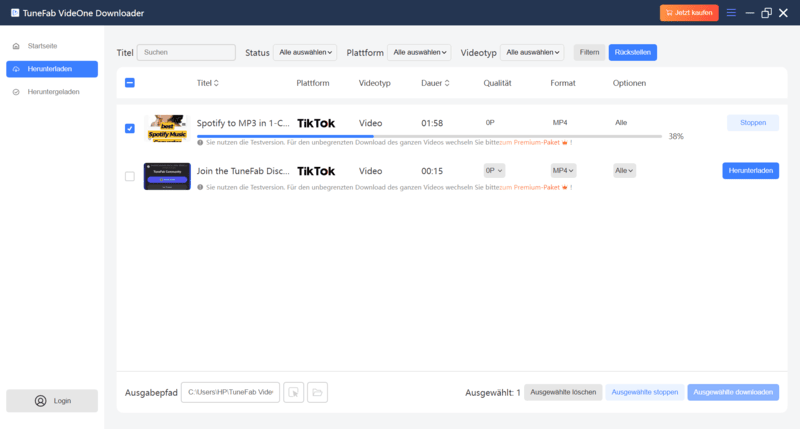
Task: Open the 0P quality dropdown in Join row
Action: point(494,170)
